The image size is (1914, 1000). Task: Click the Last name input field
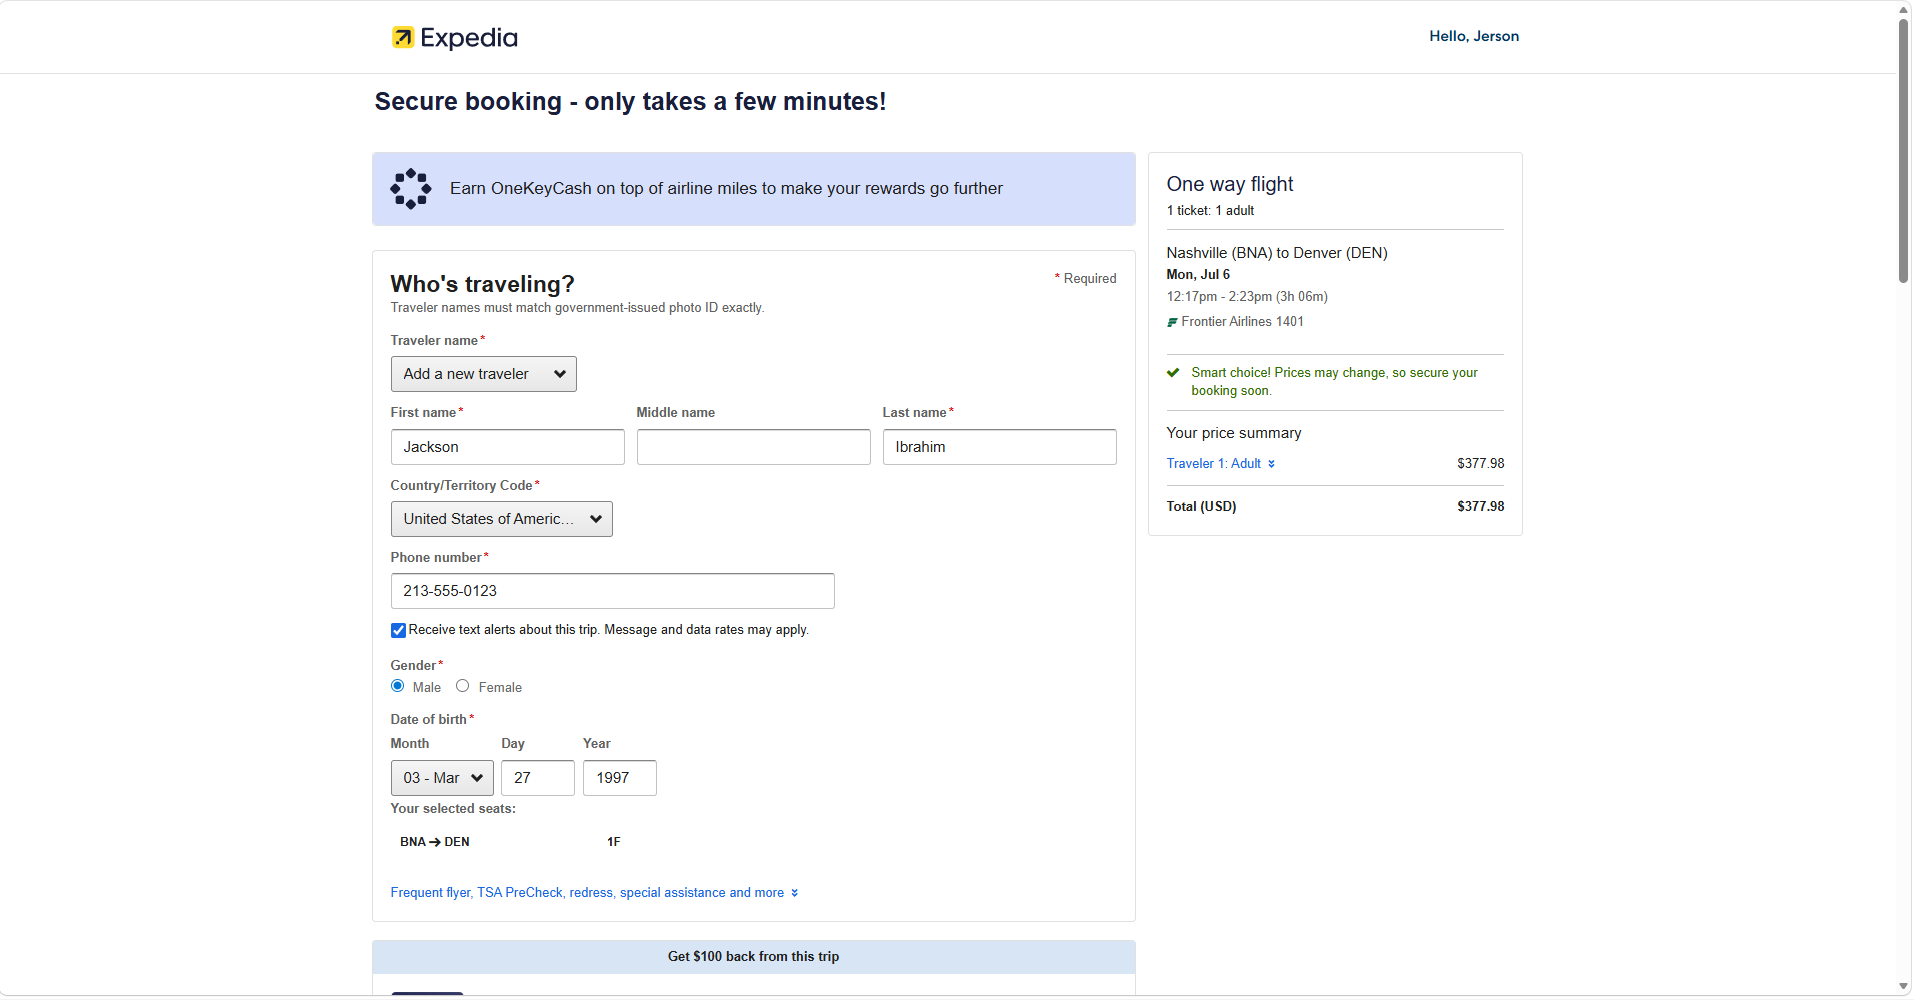tap(999, 447)
